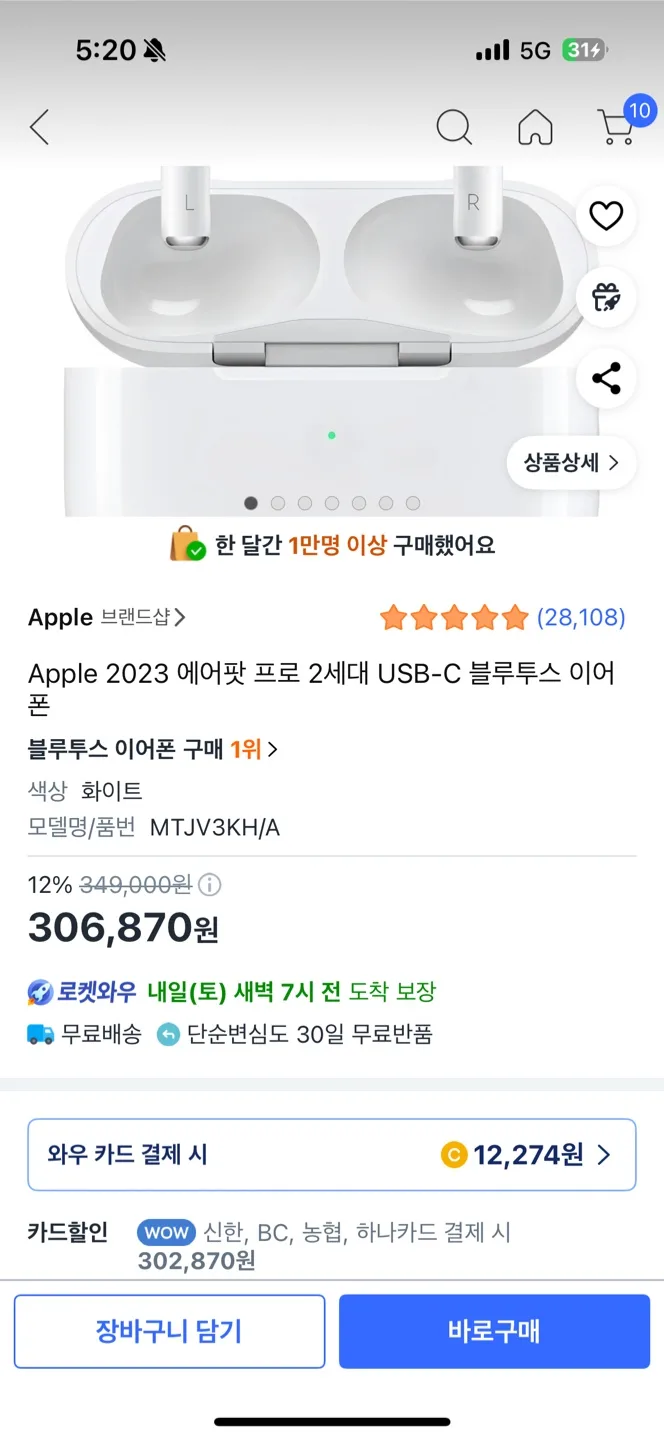664x1440 pixels.
Task: Open 블루투스 이어폰 구매 1위 ranking
Action: click(153, 749)
